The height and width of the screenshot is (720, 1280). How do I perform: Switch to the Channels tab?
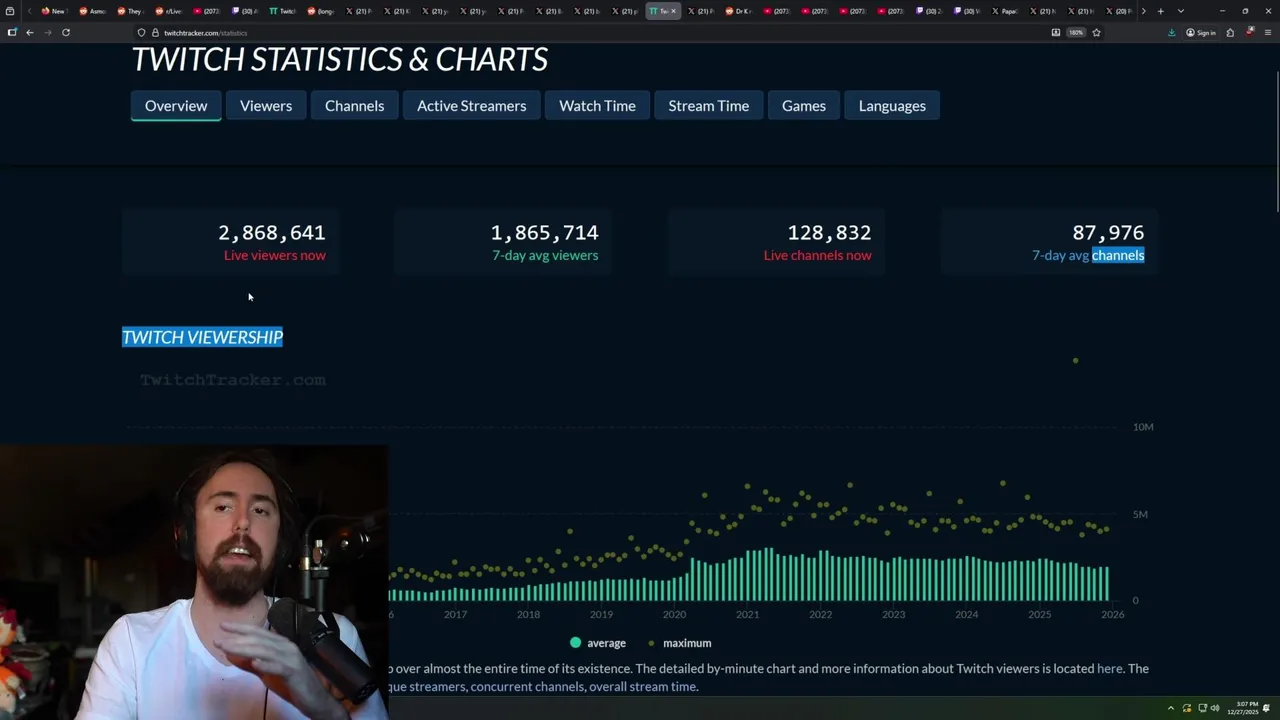[x=354, y=105]
